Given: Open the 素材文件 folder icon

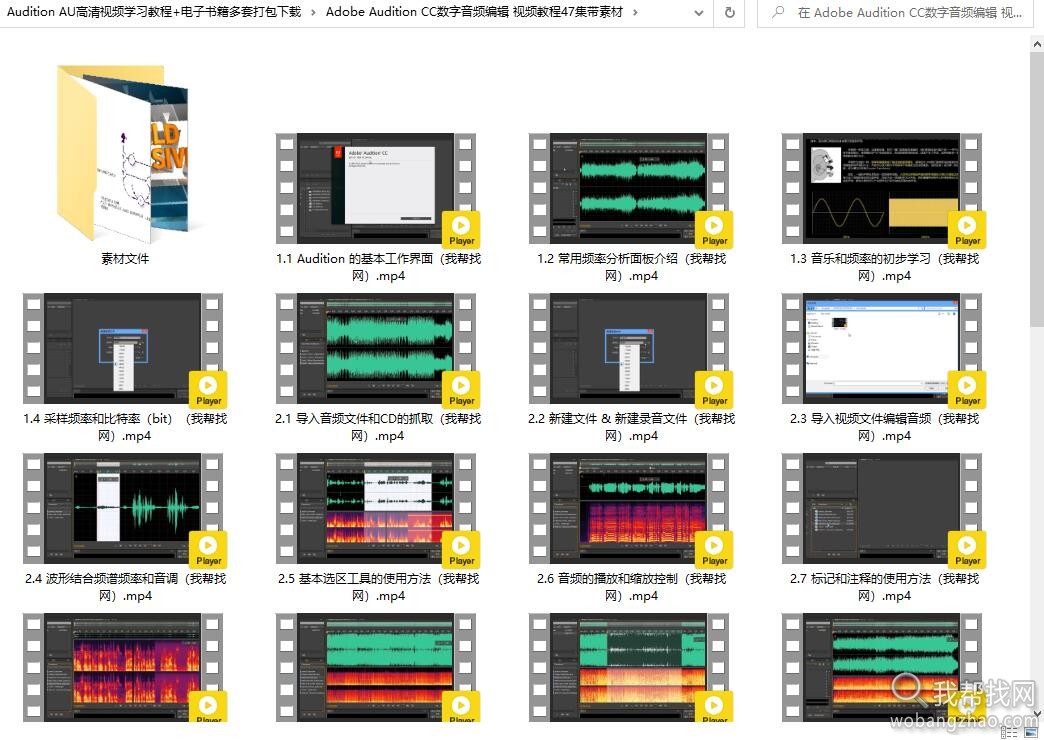Looking at the screenshot, I should tap(123, 153).
